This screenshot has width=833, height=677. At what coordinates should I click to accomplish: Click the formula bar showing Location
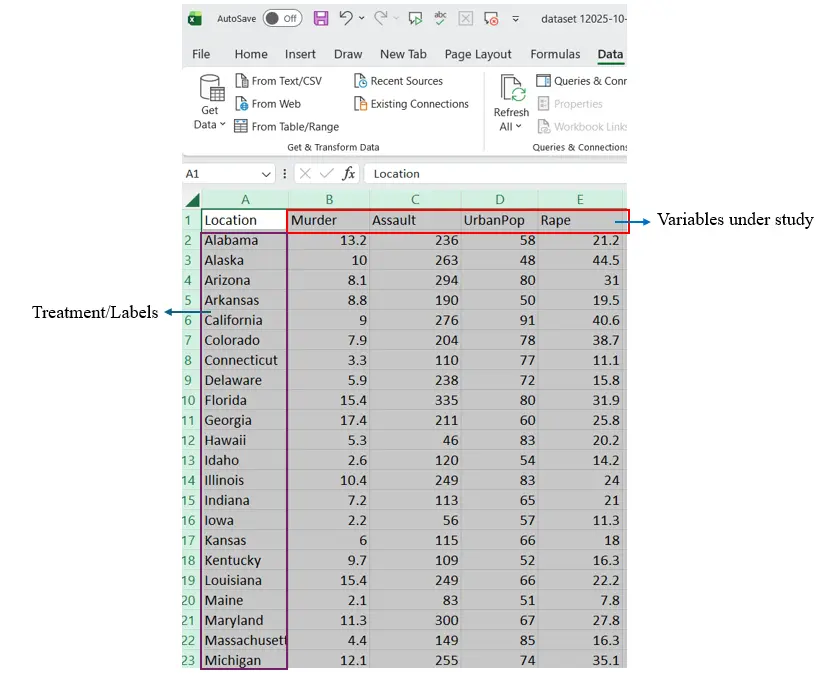(490, 174)
